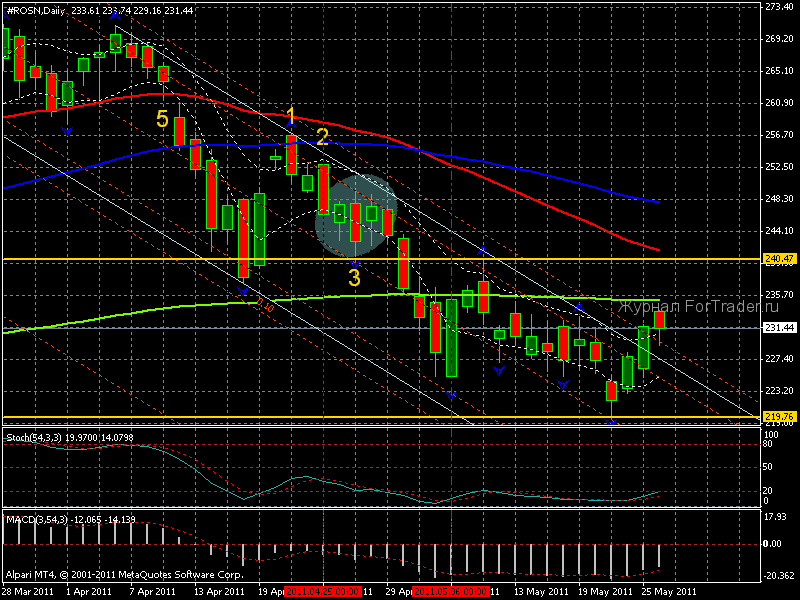Select the Stochastic scale value 50
Viewport: 800px width, 600px height.
(x=768, y=467)
